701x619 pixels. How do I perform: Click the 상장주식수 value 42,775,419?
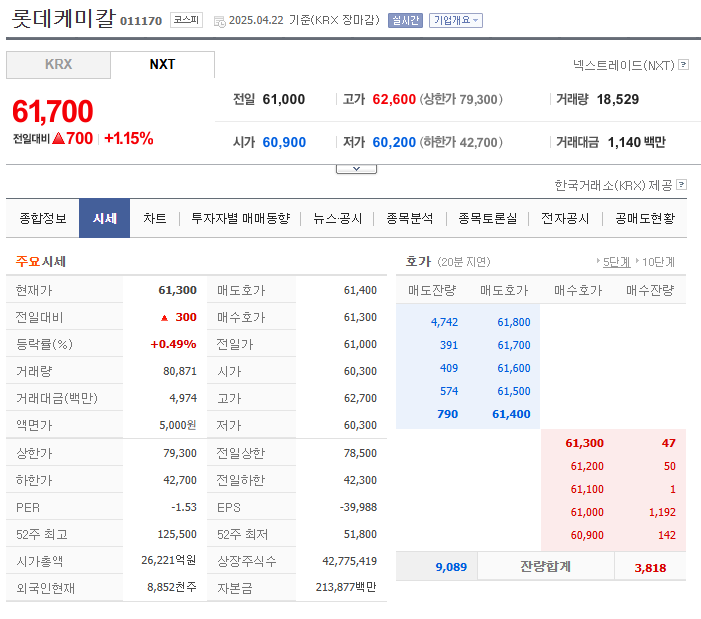[x=350, y=561]
